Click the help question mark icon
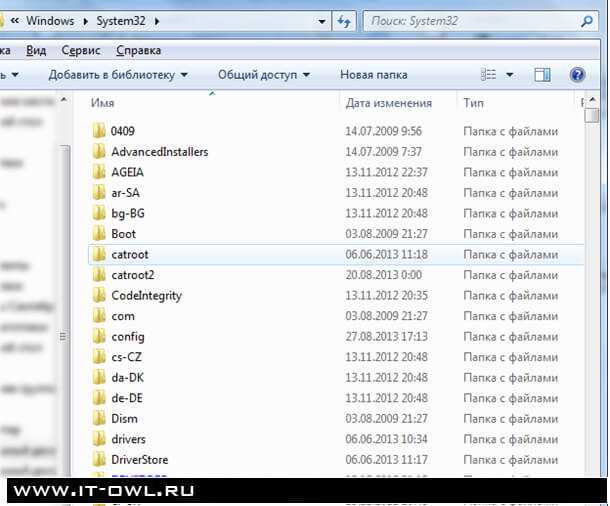The height and width of the screenshot is (506, 610). (577, 75)
